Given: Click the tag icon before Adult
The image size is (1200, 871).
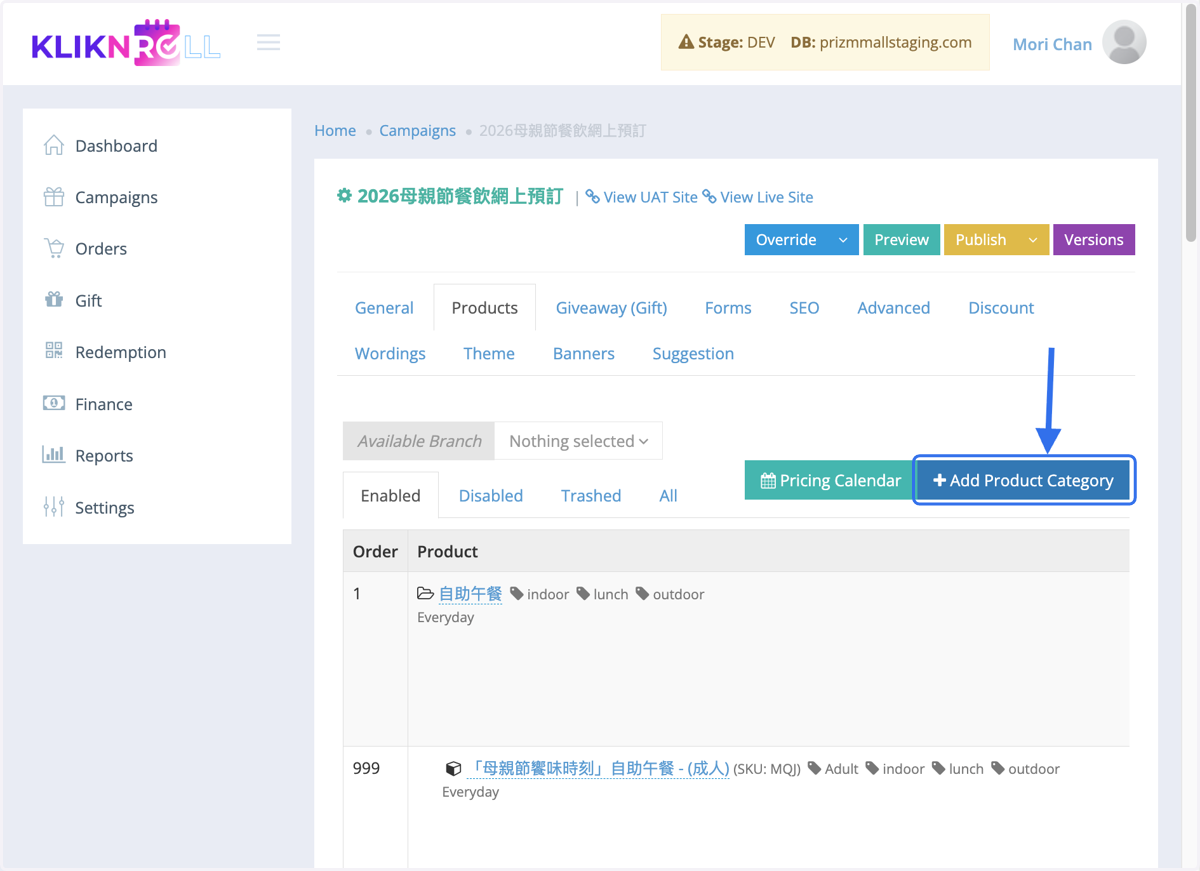Looking at the screenshot, I should (815, 768).
